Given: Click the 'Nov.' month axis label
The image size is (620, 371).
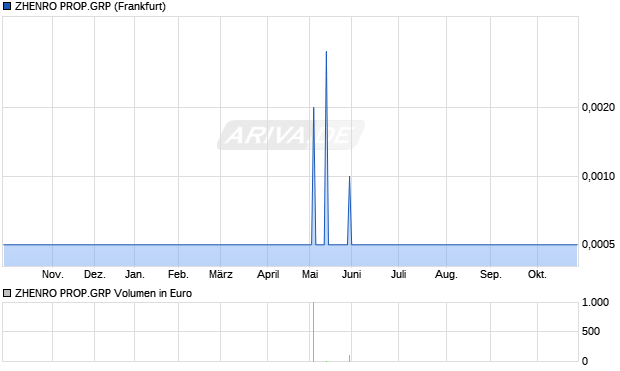Looking at the screenshot, I should (x=53, y=274).
